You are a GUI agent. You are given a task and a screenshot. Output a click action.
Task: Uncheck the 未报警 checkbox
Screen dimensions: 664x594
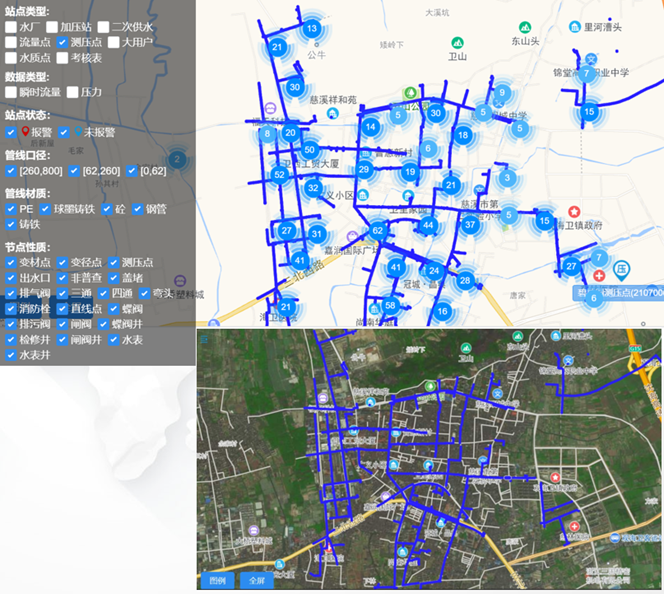pyautogui.click(x=64, y=132)
